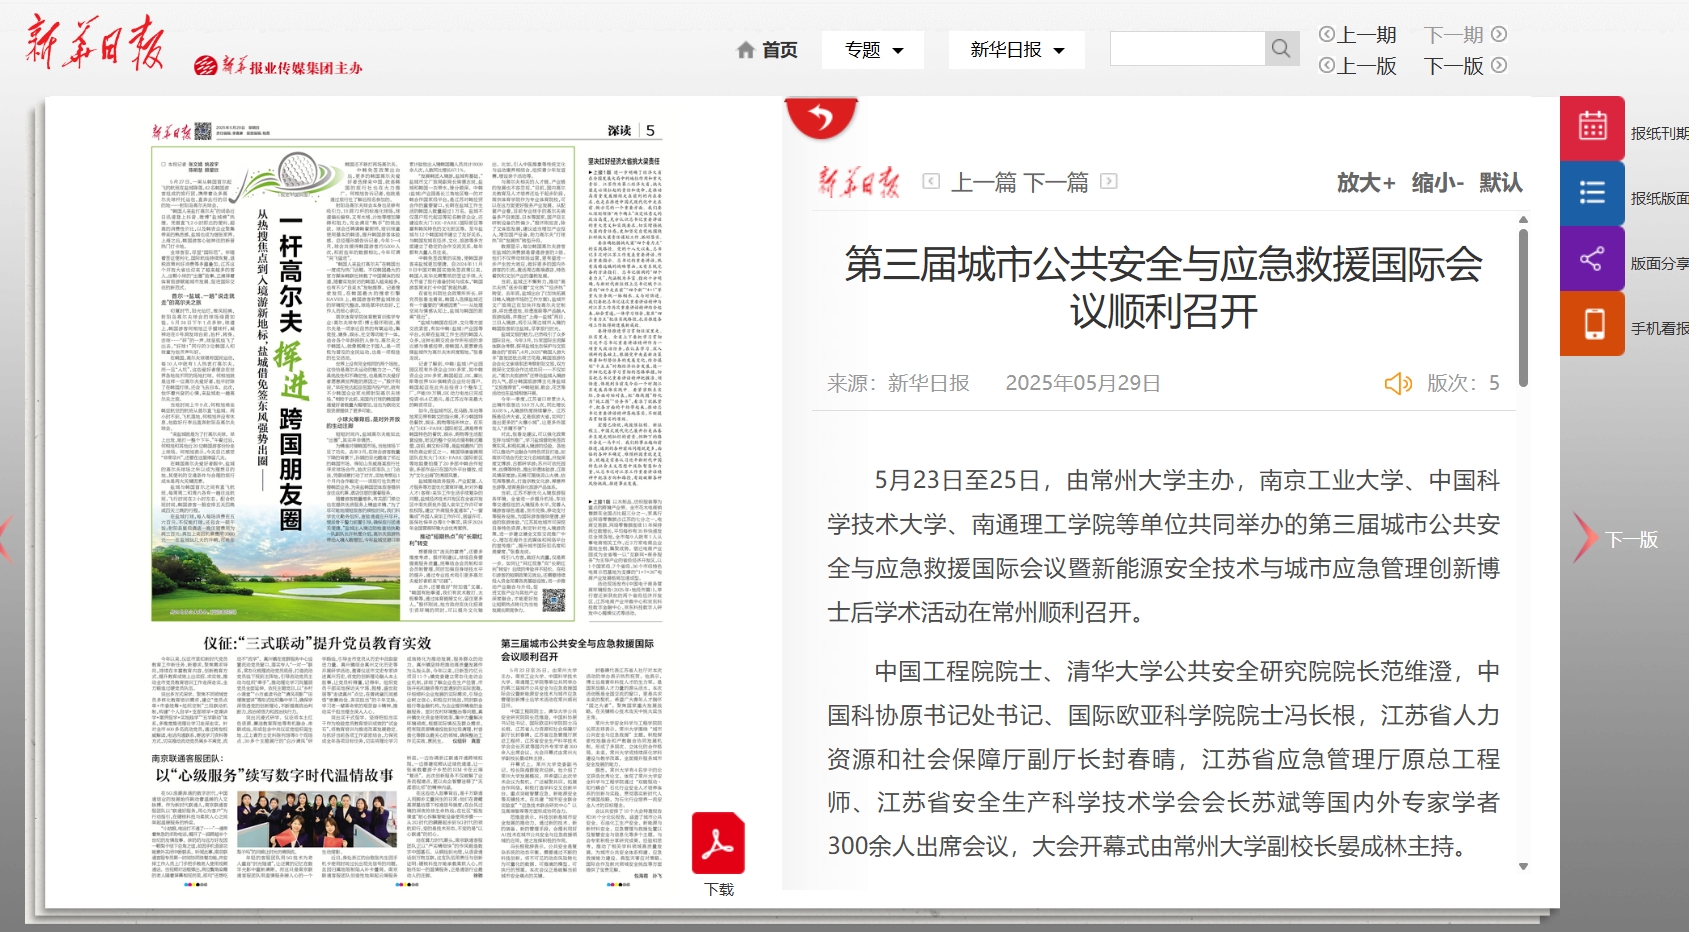Click the red back arrow icon
The width and height of the screenshot is (1689, 932).
[821, 118]
